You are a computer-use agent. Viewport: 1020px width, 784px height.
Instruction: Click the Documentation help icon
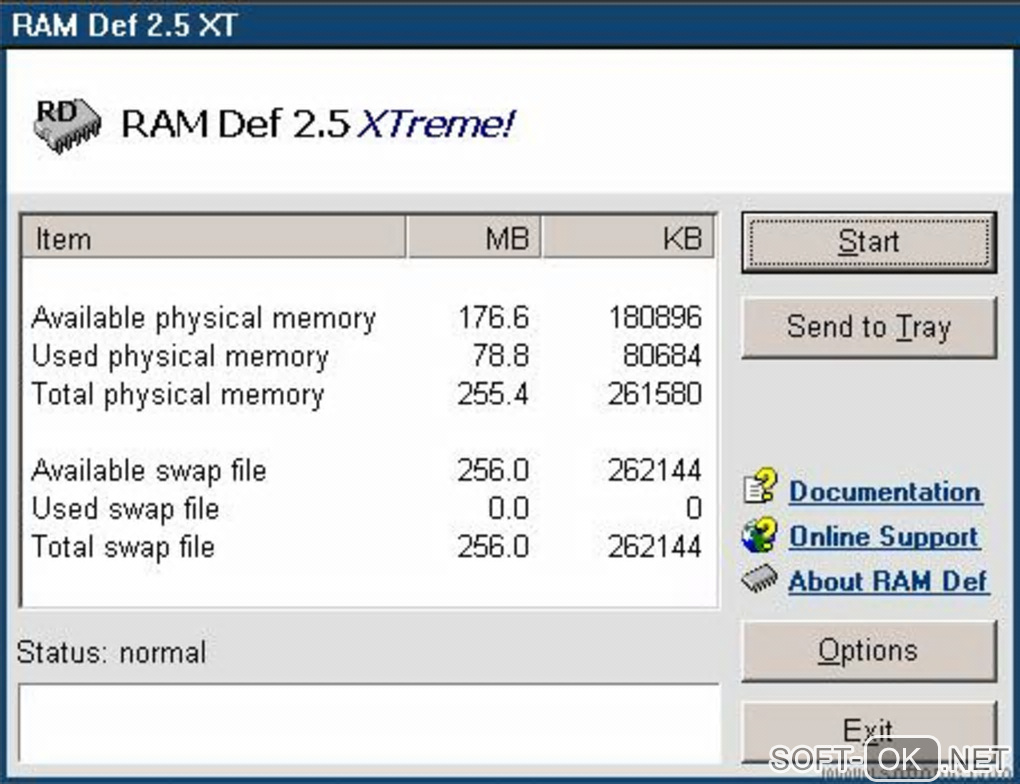click(x=760, y=486)
